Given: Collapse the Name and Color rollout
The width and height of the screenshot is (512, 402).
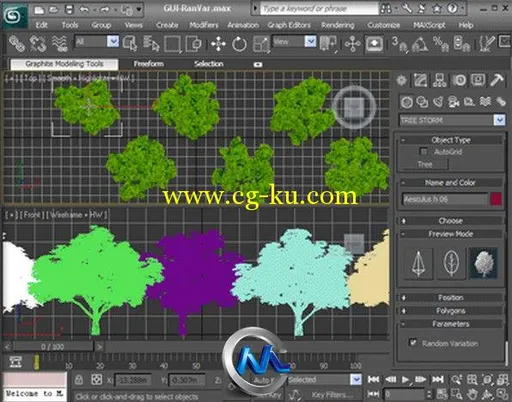Looking at the screenshot, I should [451, 183].
